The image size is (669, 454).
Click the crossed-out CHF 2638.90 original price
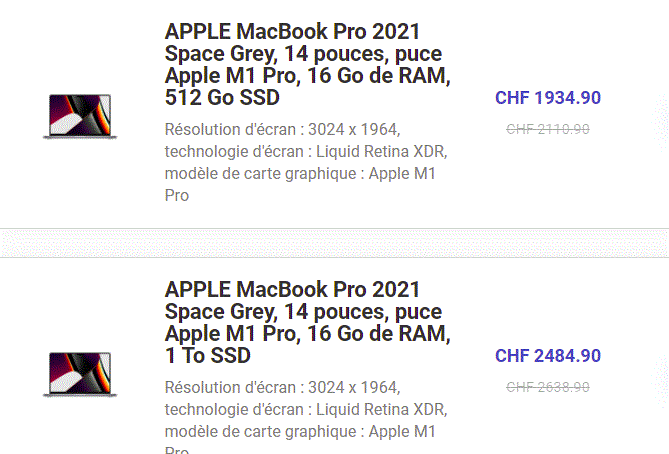(x=548, y=387)
